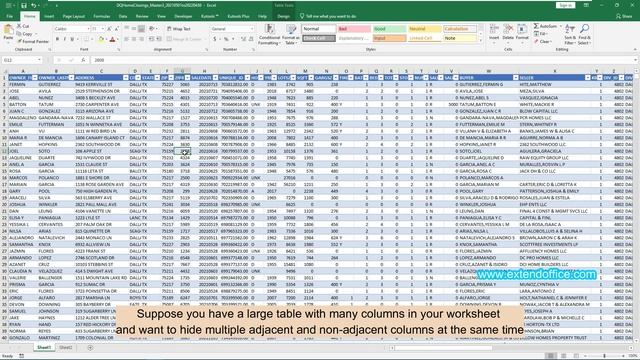
Task: Click the Accounting dollar format icon
Action: coord(215,39)
